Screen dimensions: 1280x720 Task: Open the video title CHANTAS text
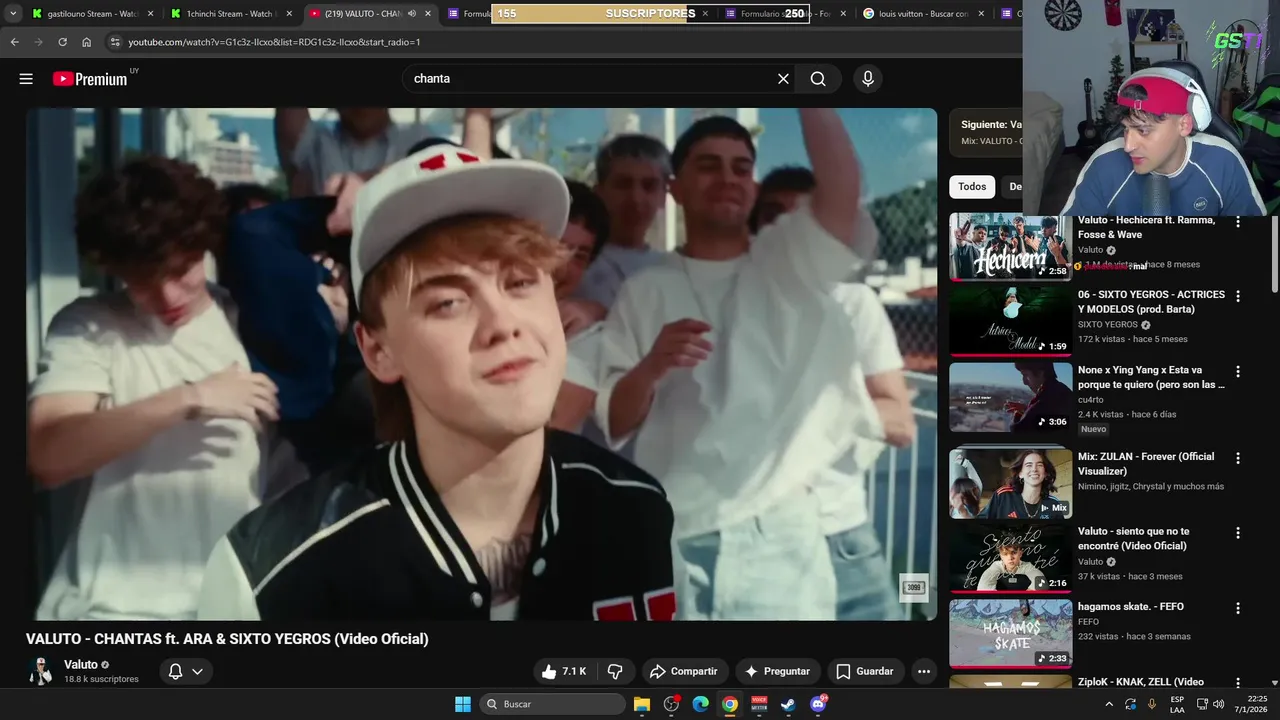pyautogui.click(x=227, y=639)
